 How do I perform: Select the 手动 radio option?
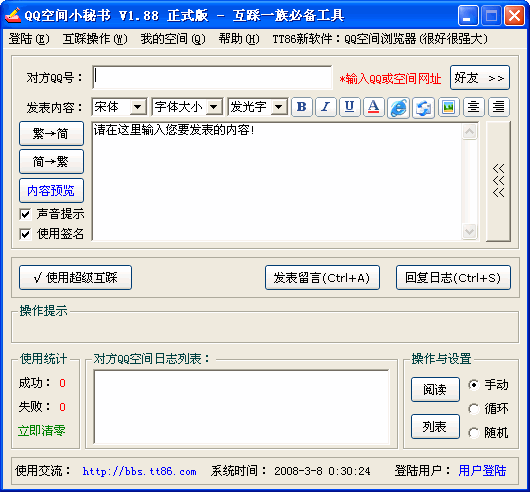pos(474,385)
